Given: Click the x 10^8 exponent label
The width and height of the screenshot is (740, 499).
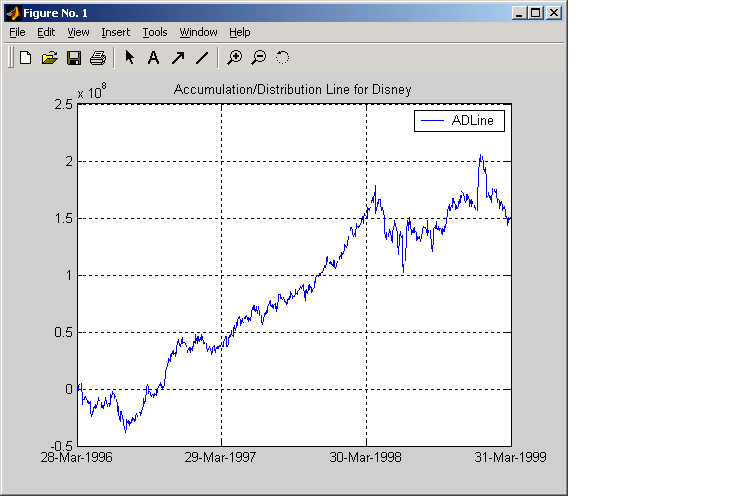Looking at the screenshot, I should [92, 91].
